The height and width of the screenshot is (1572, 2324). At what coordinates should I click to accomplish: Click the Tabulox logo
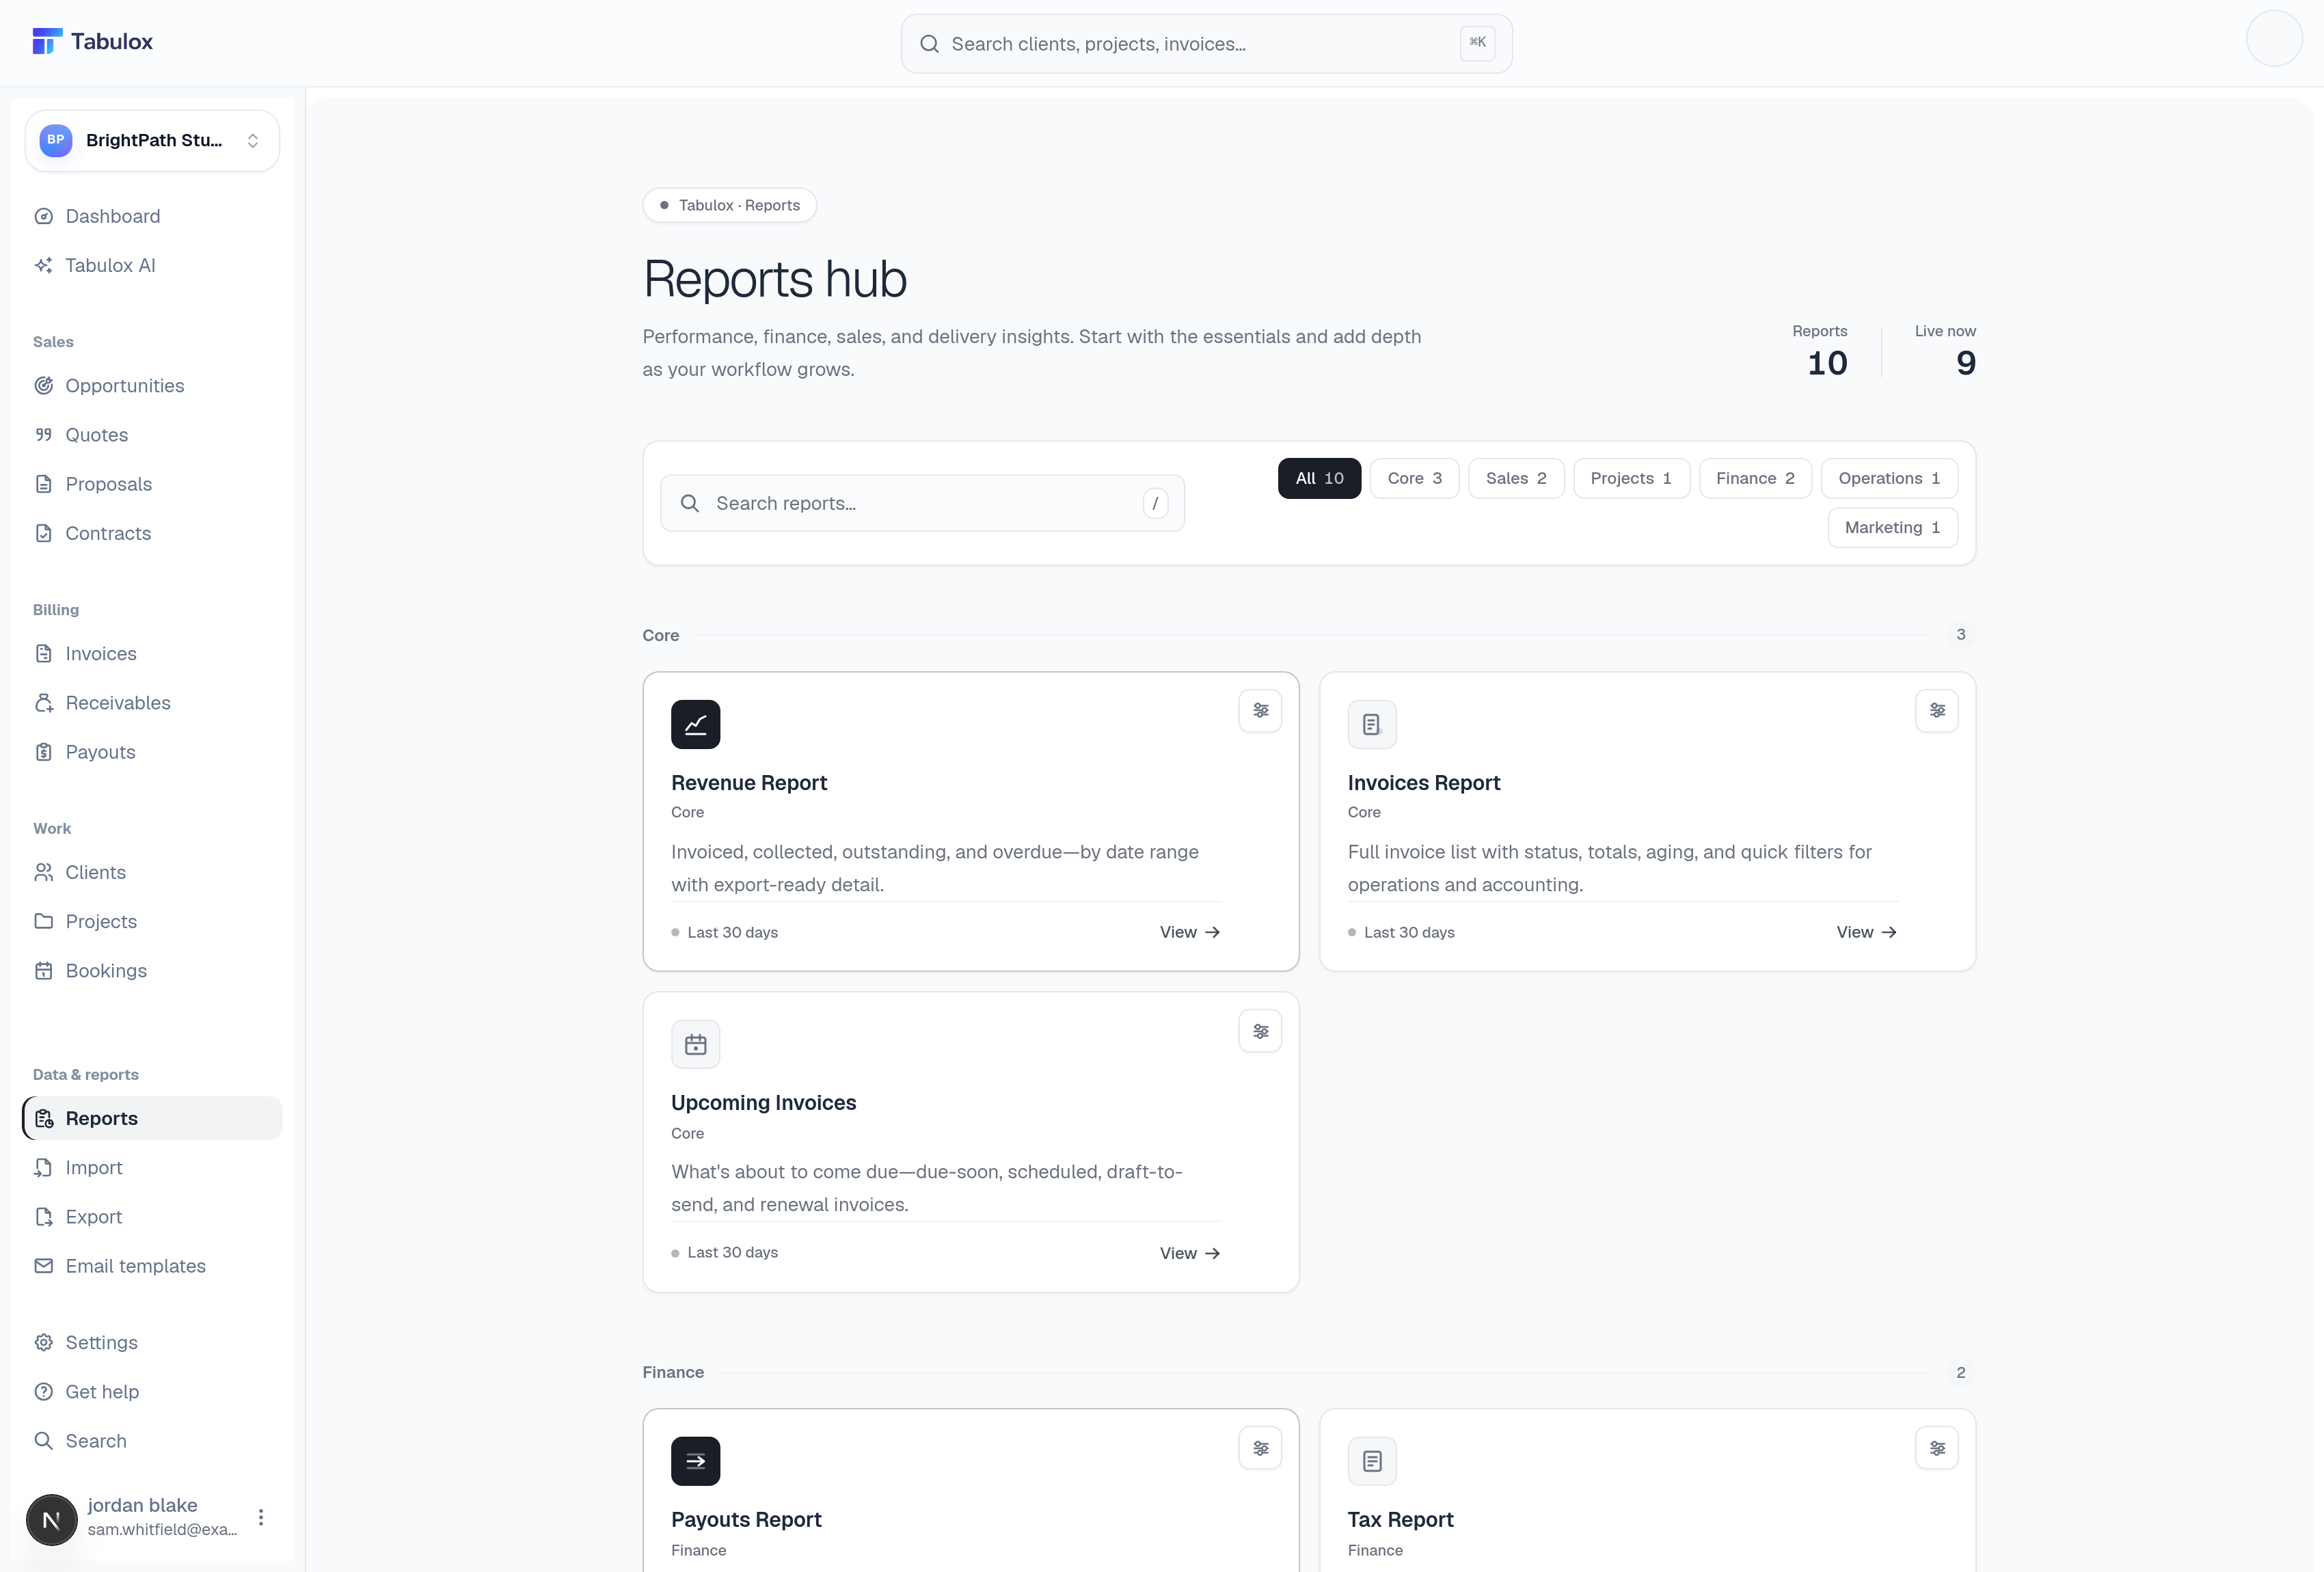pos(92,42)
